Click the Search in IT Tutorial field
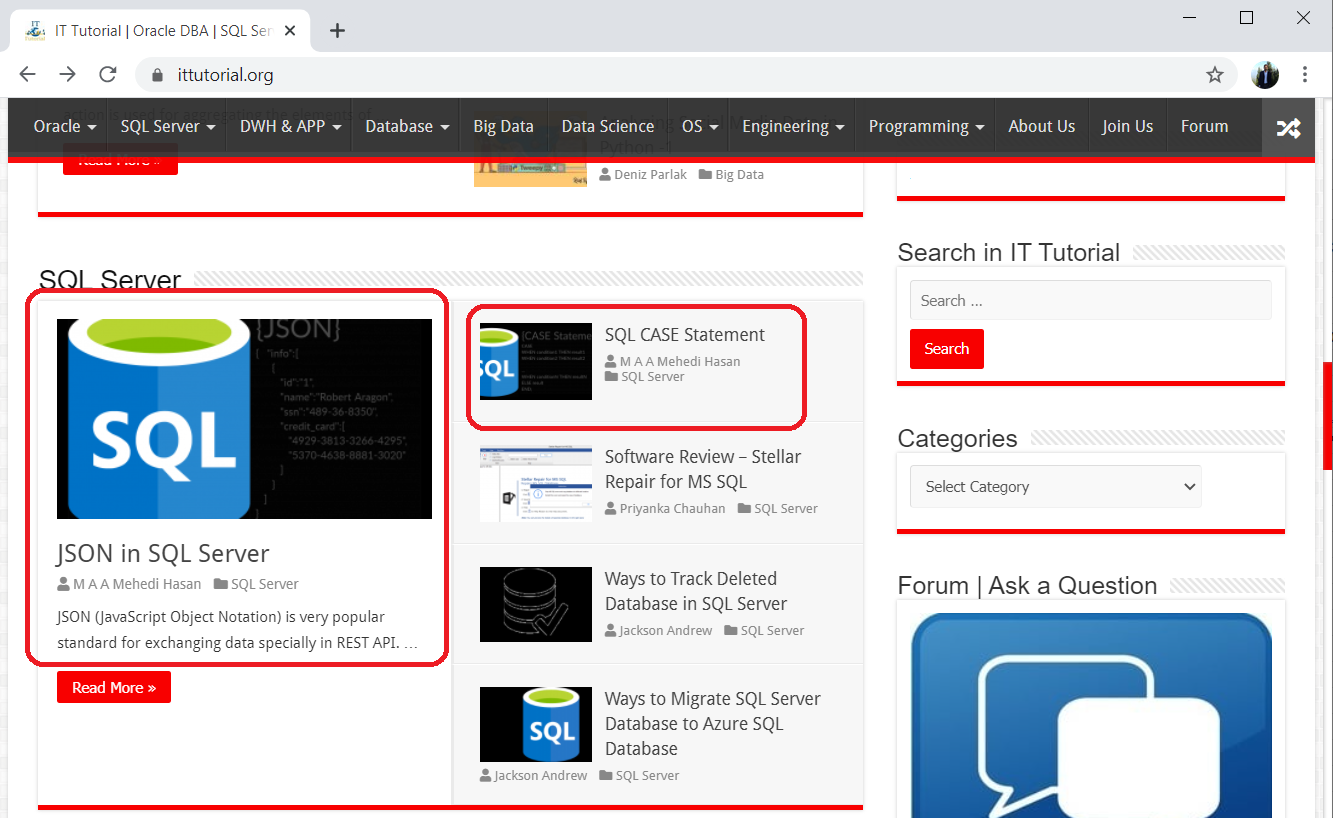Screen dimensions: 1333x818 click(1090, 300)
